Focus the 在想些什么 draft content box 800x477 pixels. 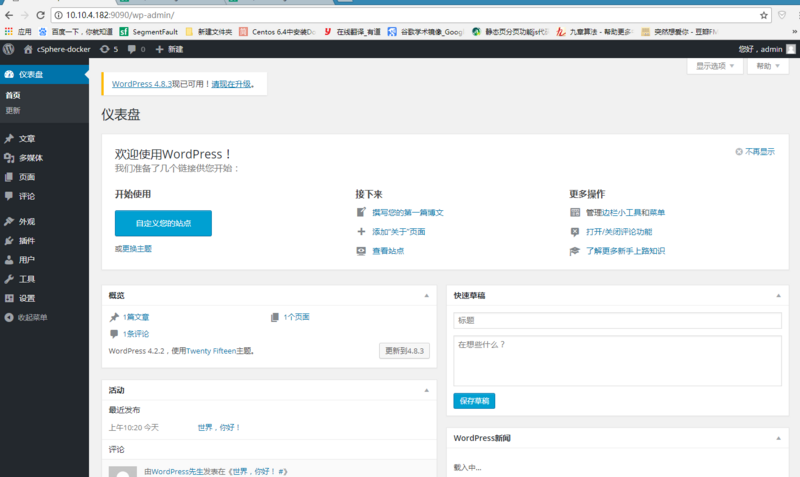(x=617, y=361)
